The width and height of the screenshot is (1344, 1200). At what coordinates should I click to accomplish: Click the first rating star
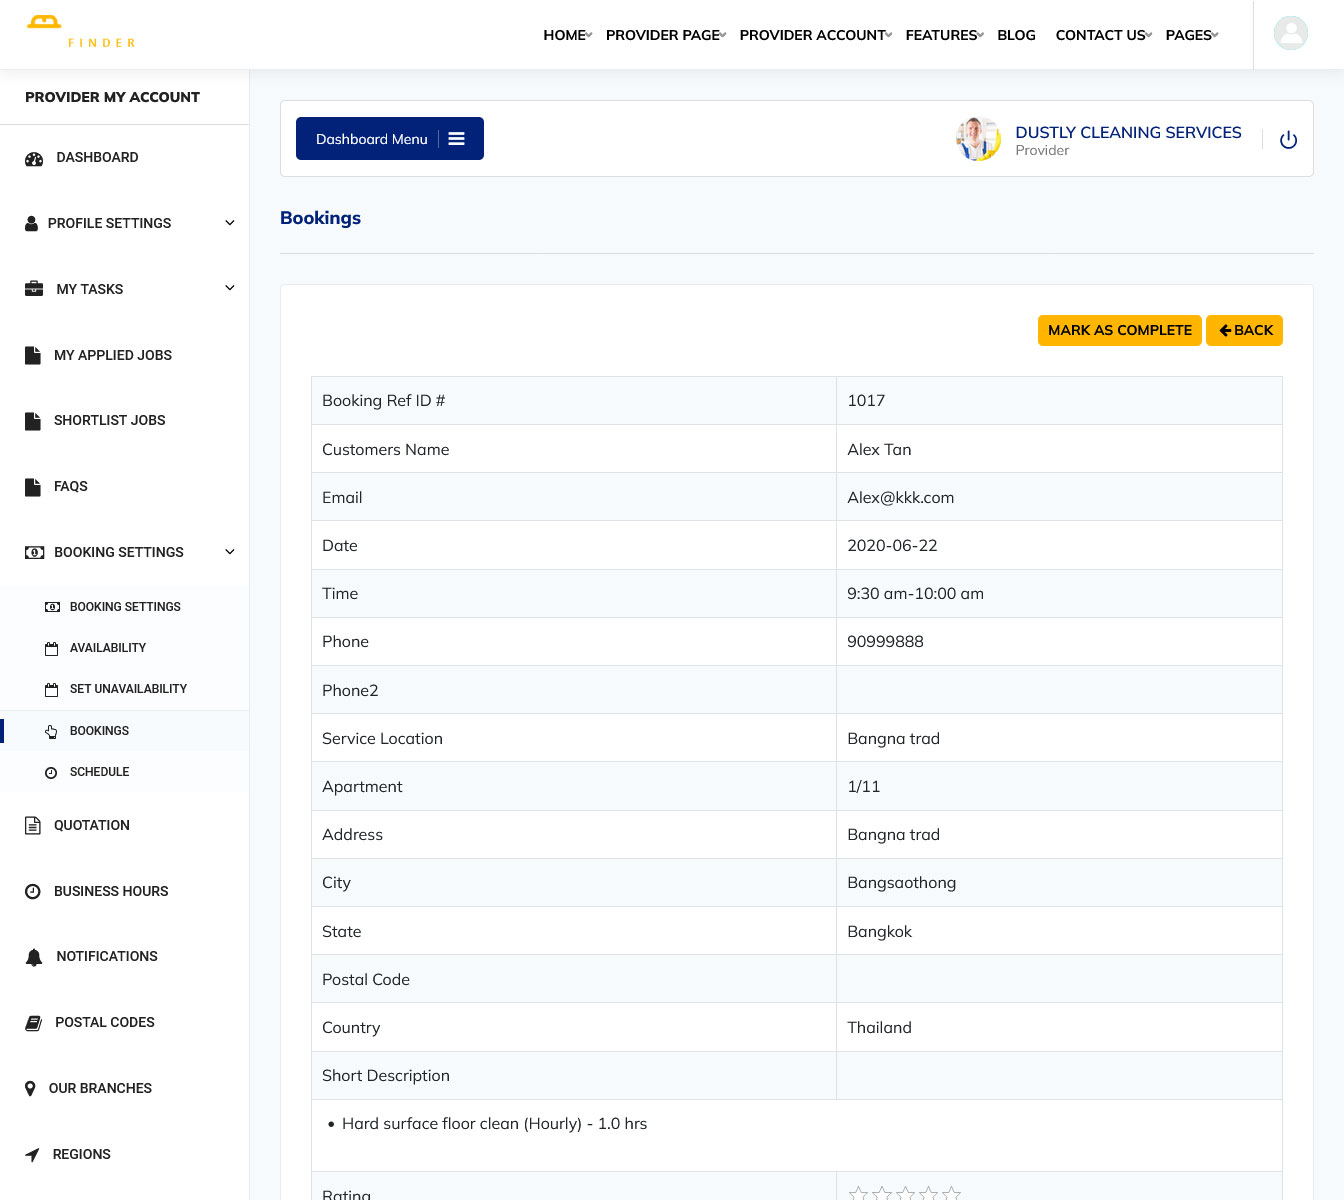click(x=858, y=1193)
